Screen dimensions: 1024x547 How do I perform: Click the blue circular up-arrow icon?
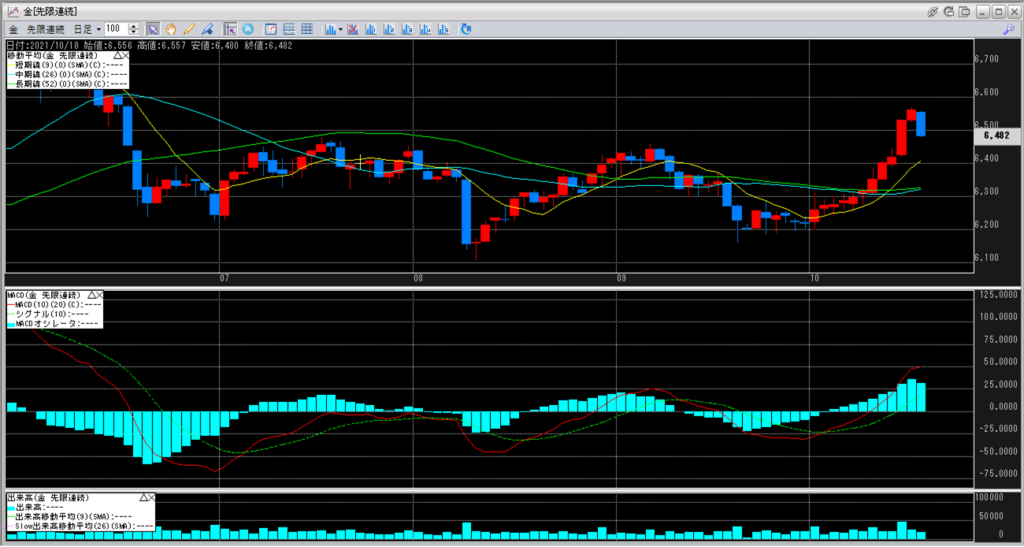click(x=248, y=29)
